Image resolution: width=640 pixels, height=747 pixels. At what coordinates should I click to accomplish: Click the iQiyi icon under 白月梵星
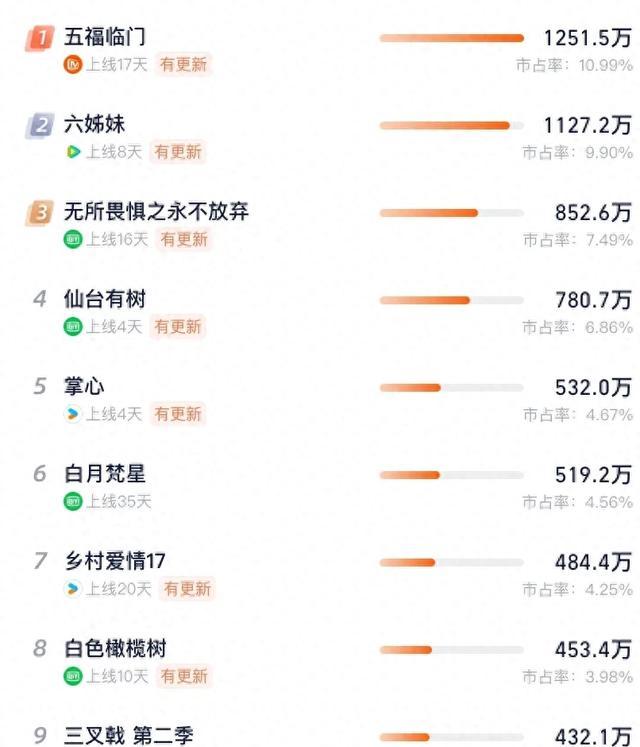click(x=73, y=501)
